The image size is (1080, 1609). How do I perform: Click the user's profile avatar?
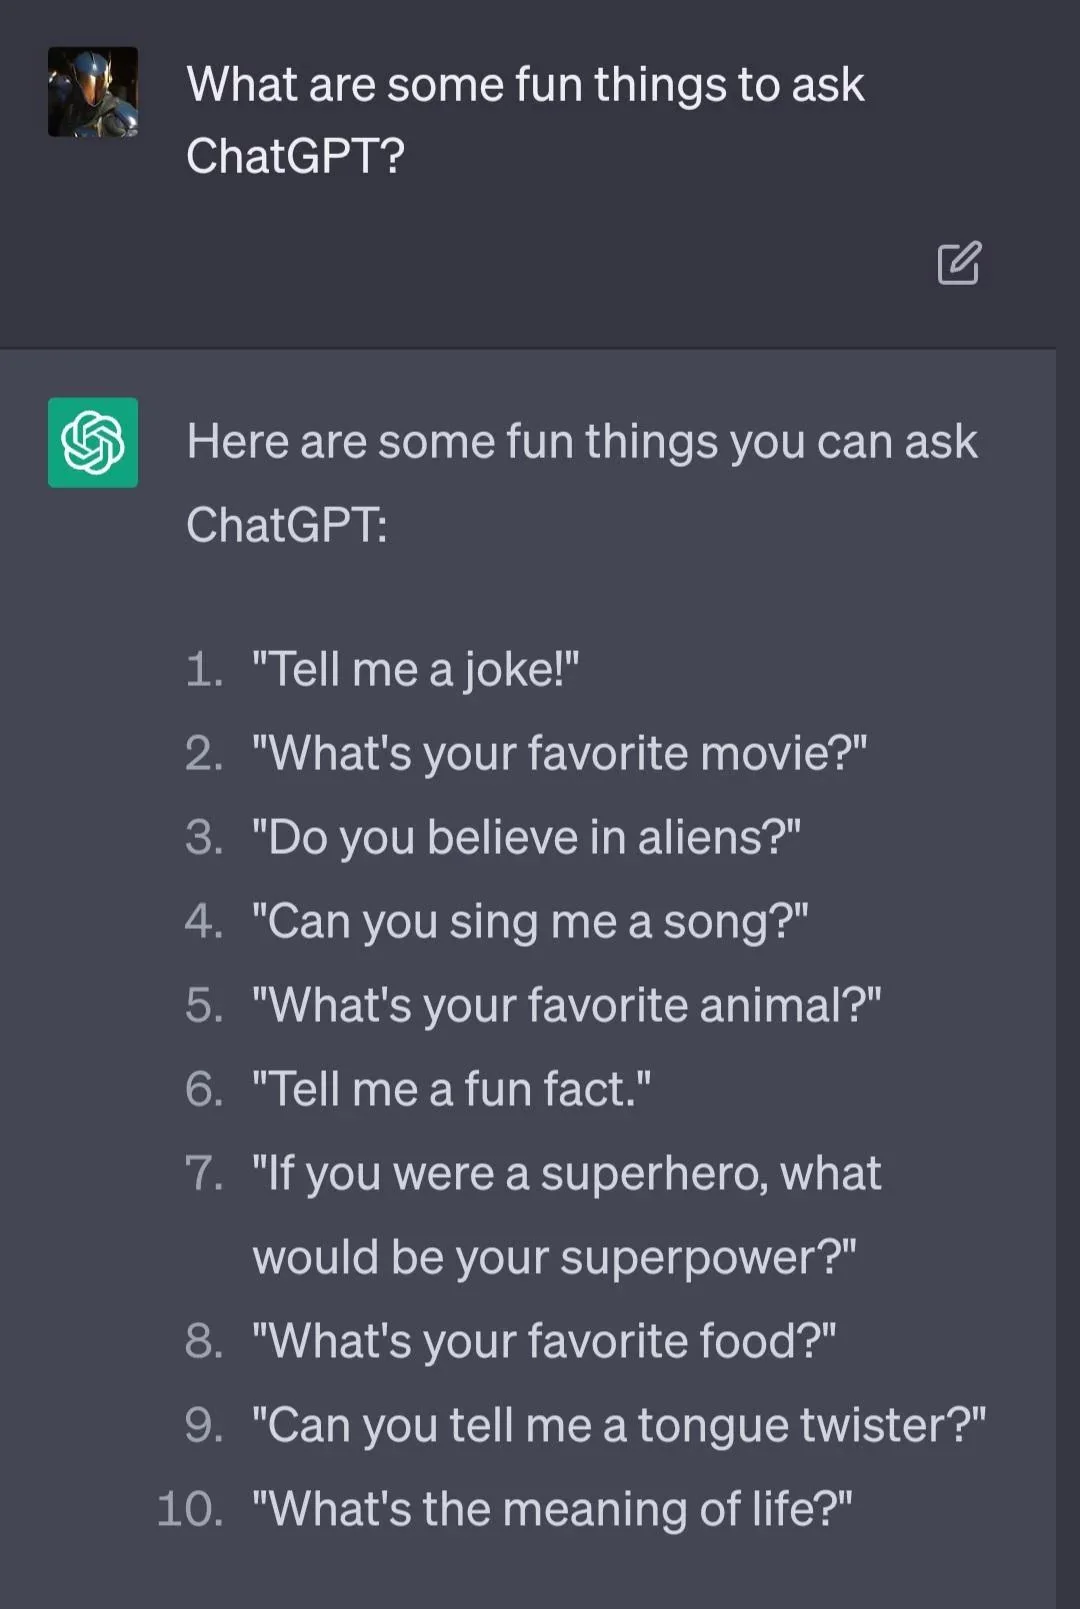point(93,92)
